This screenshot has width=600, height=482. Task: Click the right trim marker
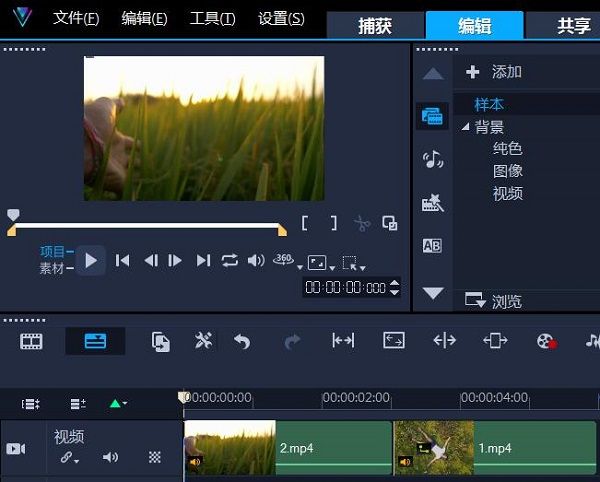pos(282,231)
